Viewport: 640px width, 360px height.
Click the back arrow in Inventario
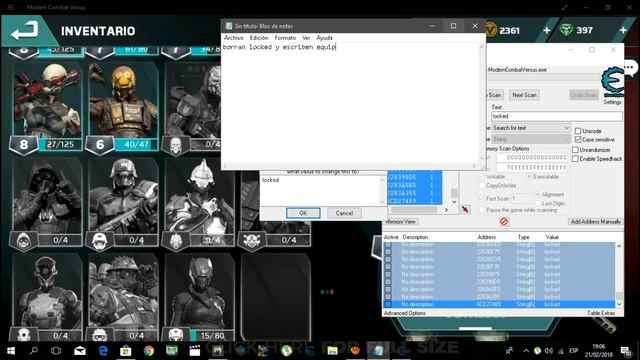click(24, 31)
